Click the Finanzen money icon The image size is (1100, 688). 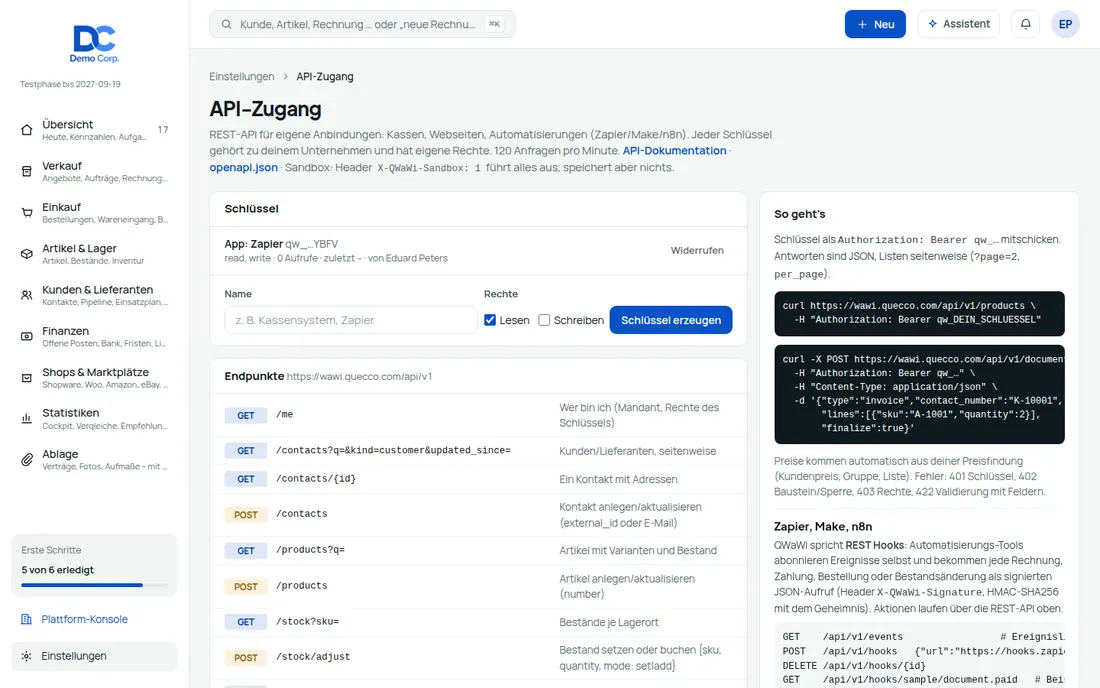coord(27,337)
